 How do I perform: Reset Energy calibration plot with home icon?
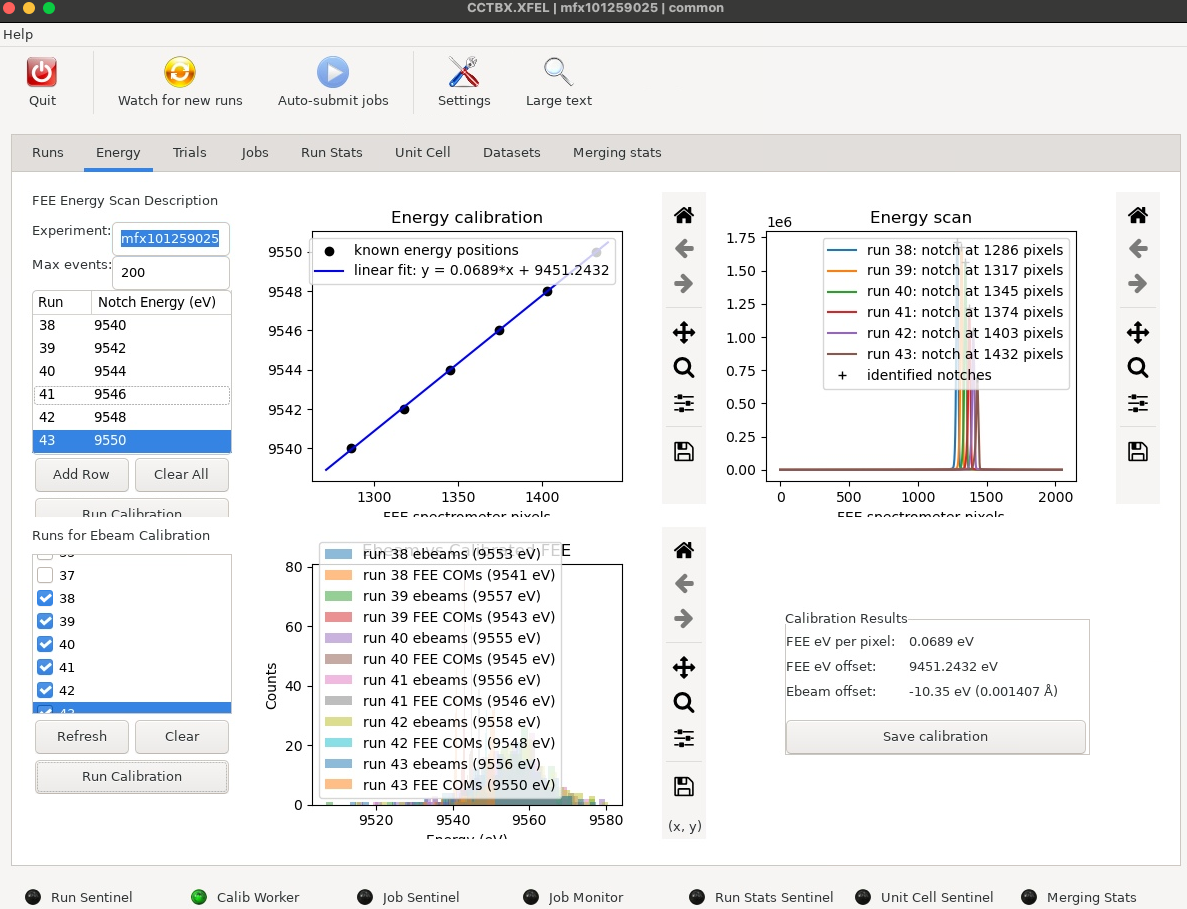(x=684, y=216)
